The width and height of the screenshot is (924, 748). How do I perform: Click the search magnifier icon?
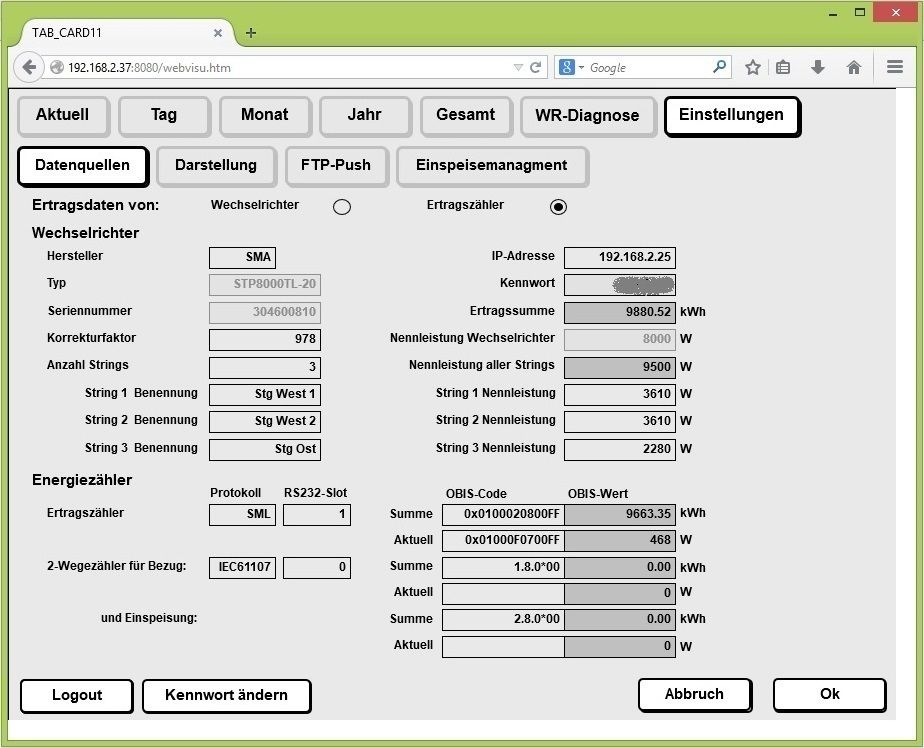pyautogui.click(x=720, y=68)
